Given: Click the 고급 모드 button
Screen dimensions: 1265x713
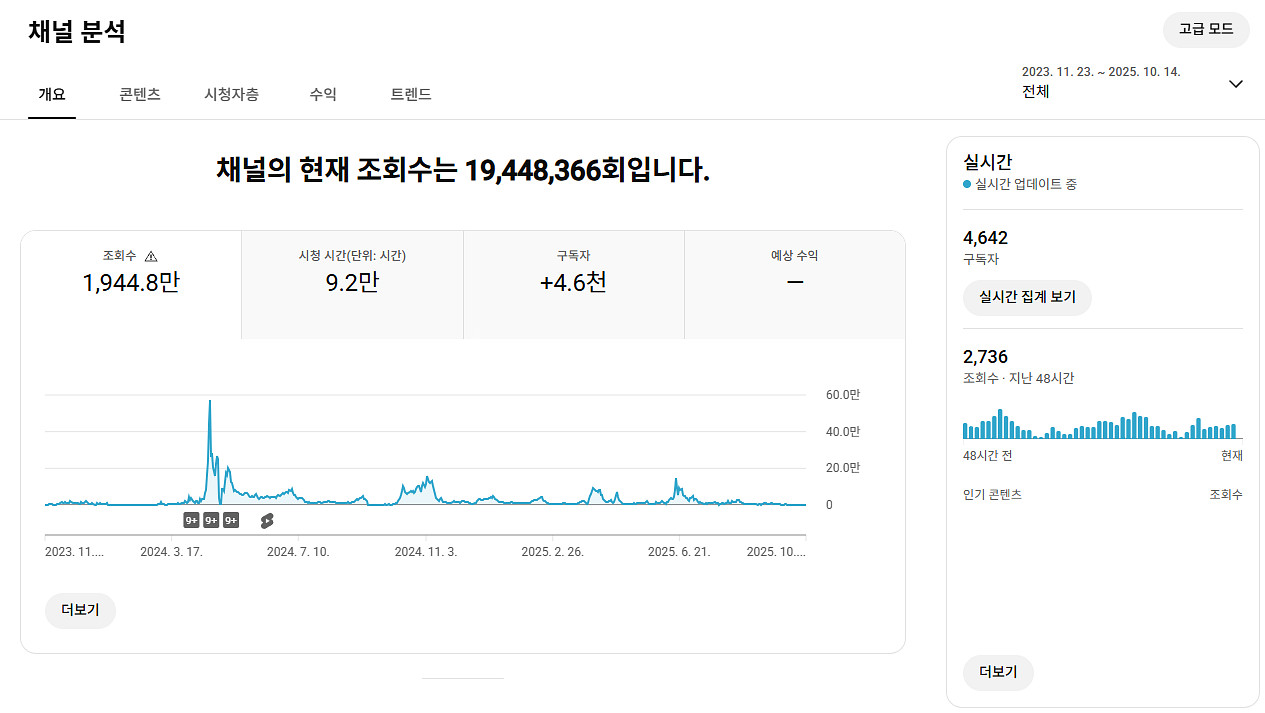Looking at the screenshot, I should 1206,30.
